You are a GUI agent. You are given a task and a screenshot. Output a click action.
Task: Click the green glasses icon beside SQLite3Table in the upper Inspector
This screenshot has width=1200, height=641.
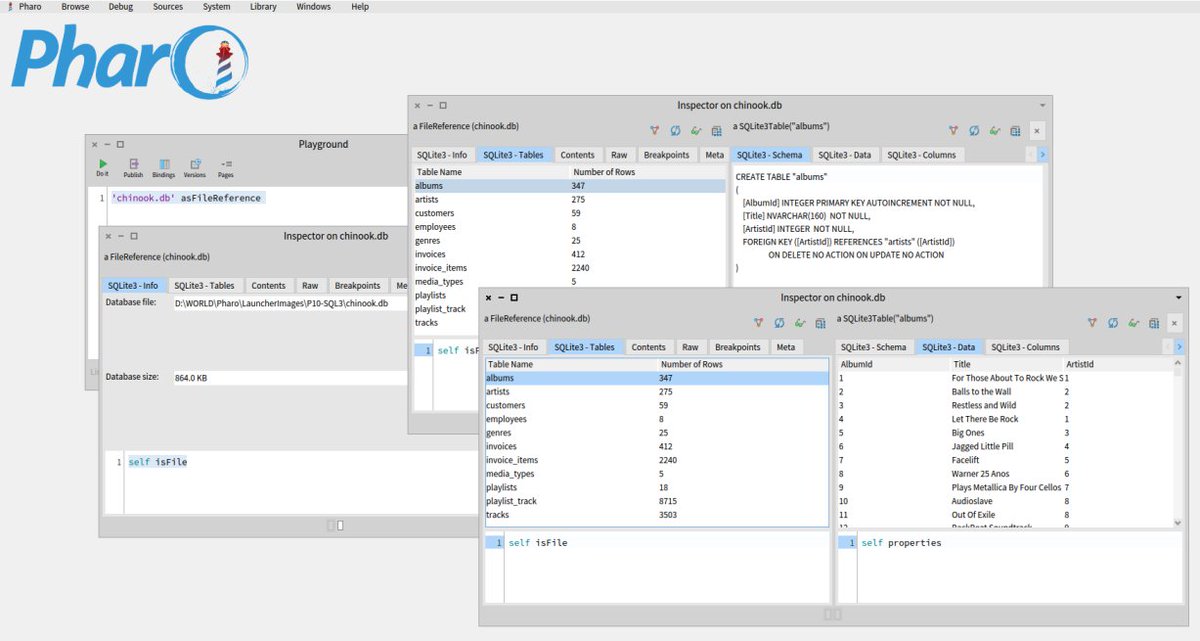pos(995,130)
